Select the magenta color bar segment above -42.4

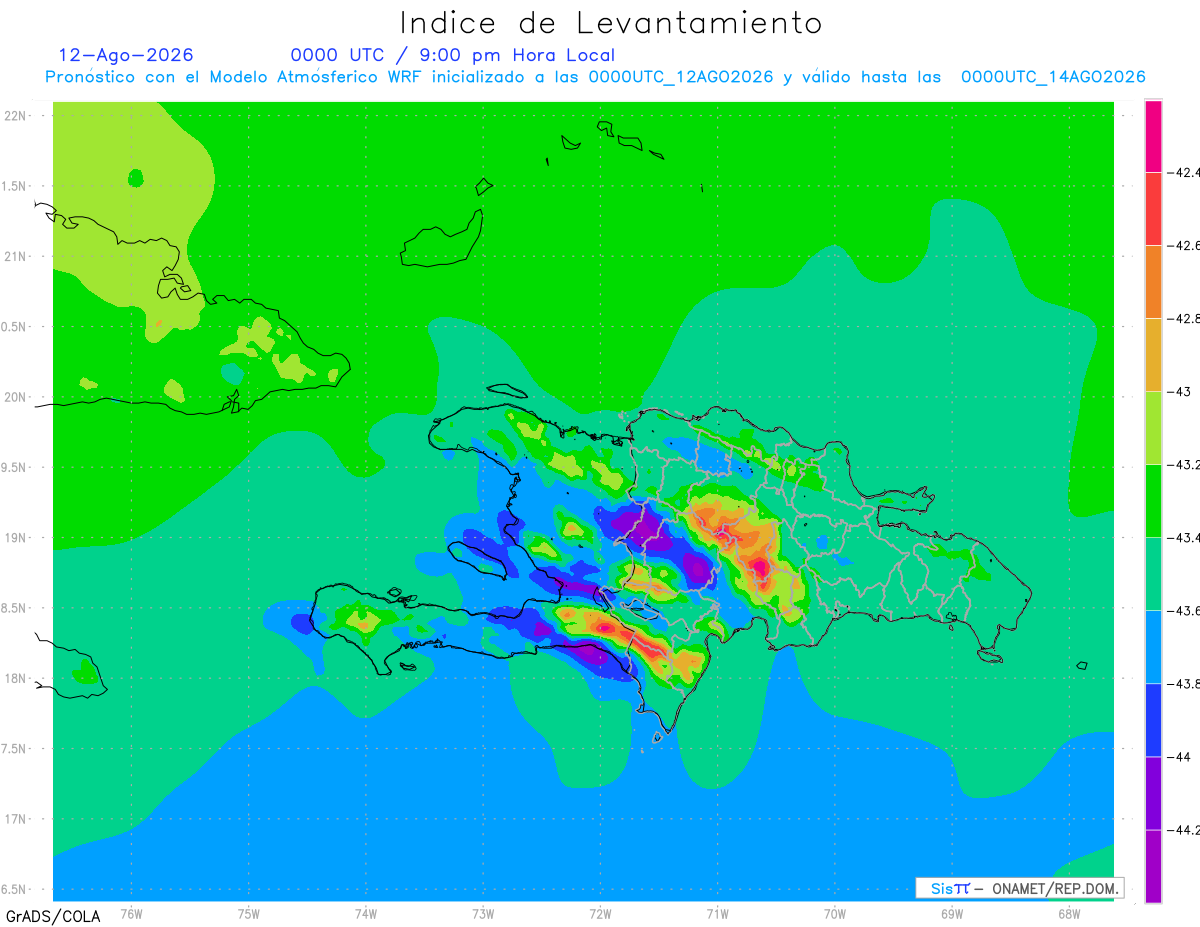1153,136
